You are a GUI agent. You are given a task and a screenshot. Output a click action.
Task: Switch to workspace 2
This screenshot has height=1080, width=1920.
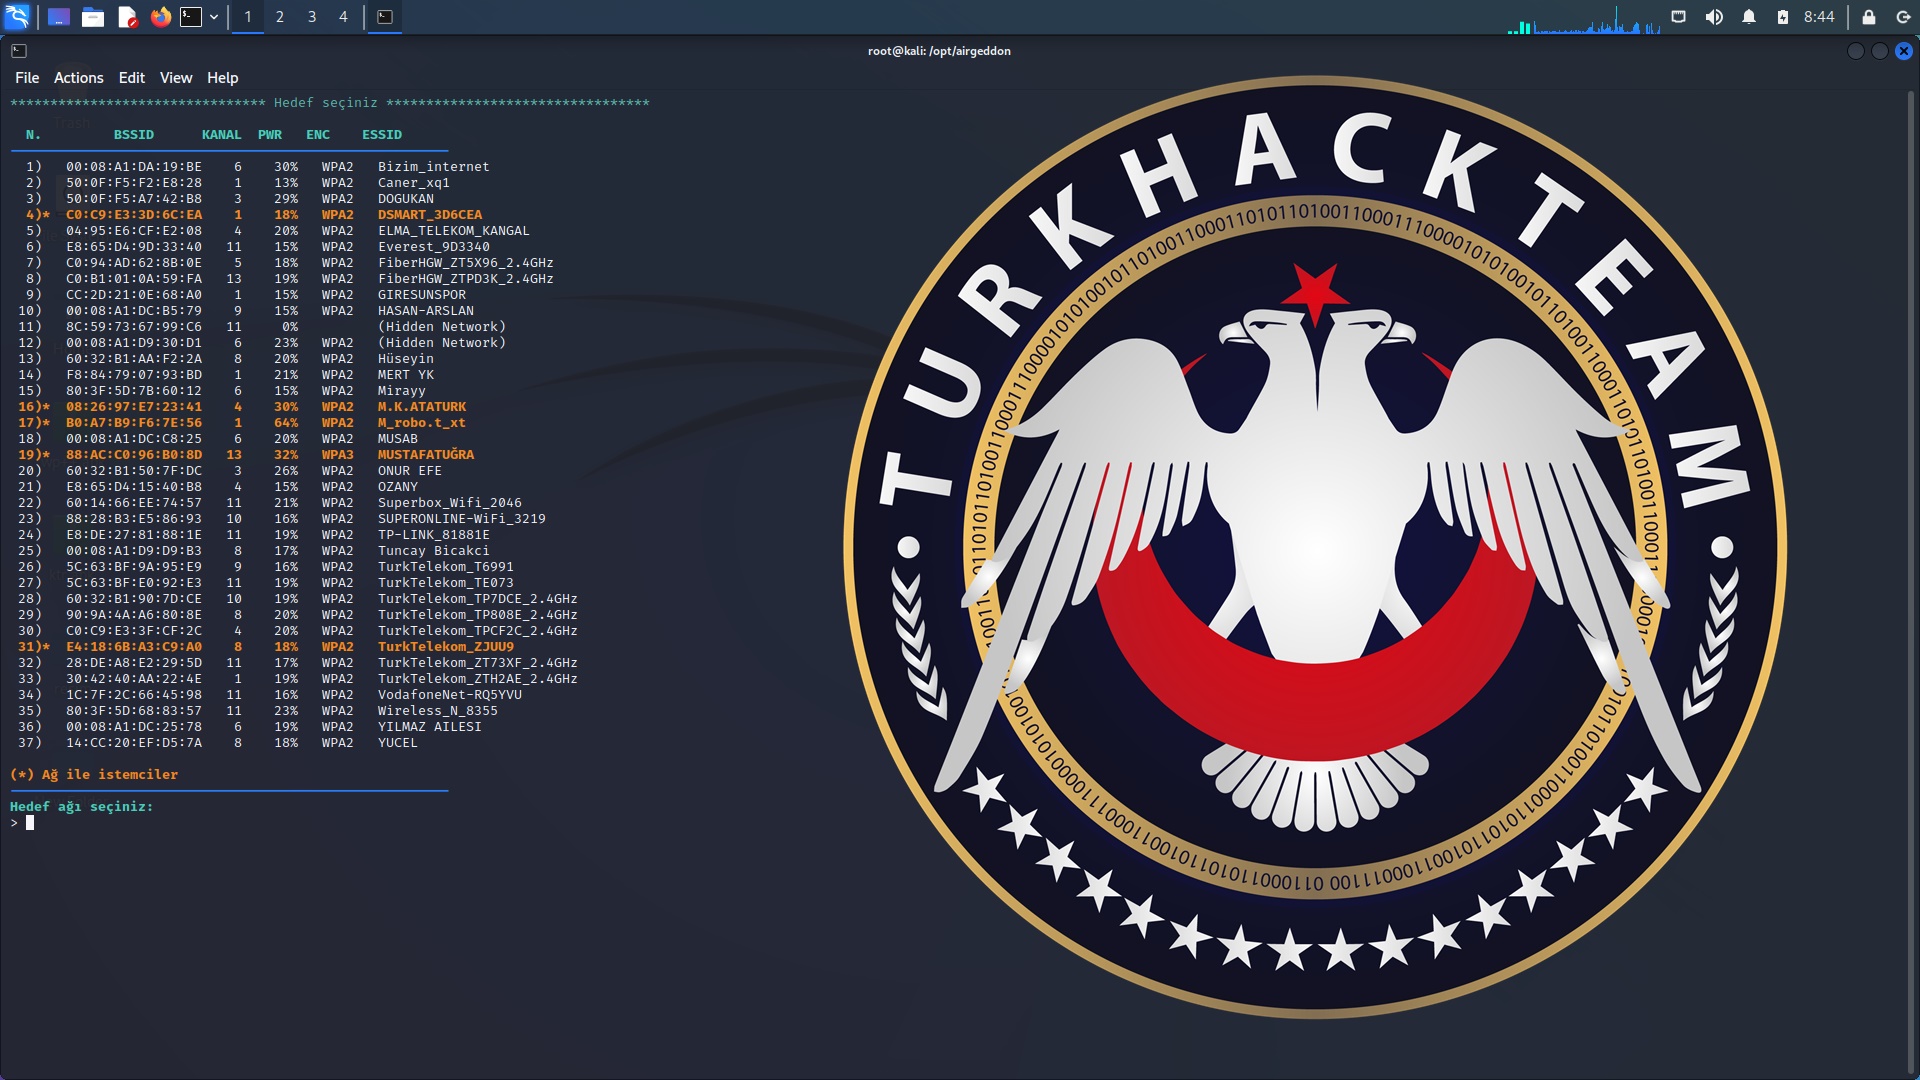coord(280,17)
